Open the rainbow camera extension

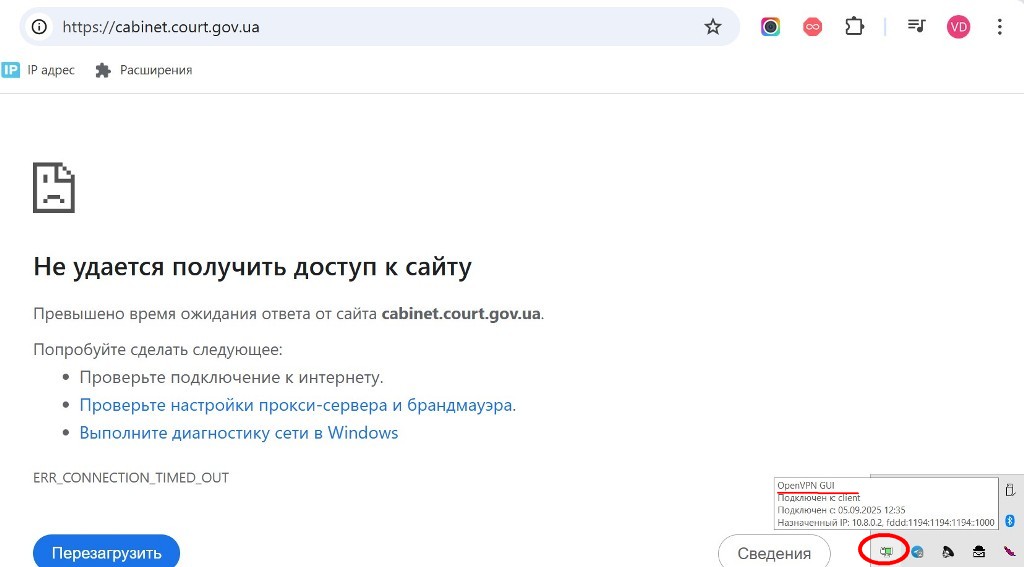(x=770, y=27)
